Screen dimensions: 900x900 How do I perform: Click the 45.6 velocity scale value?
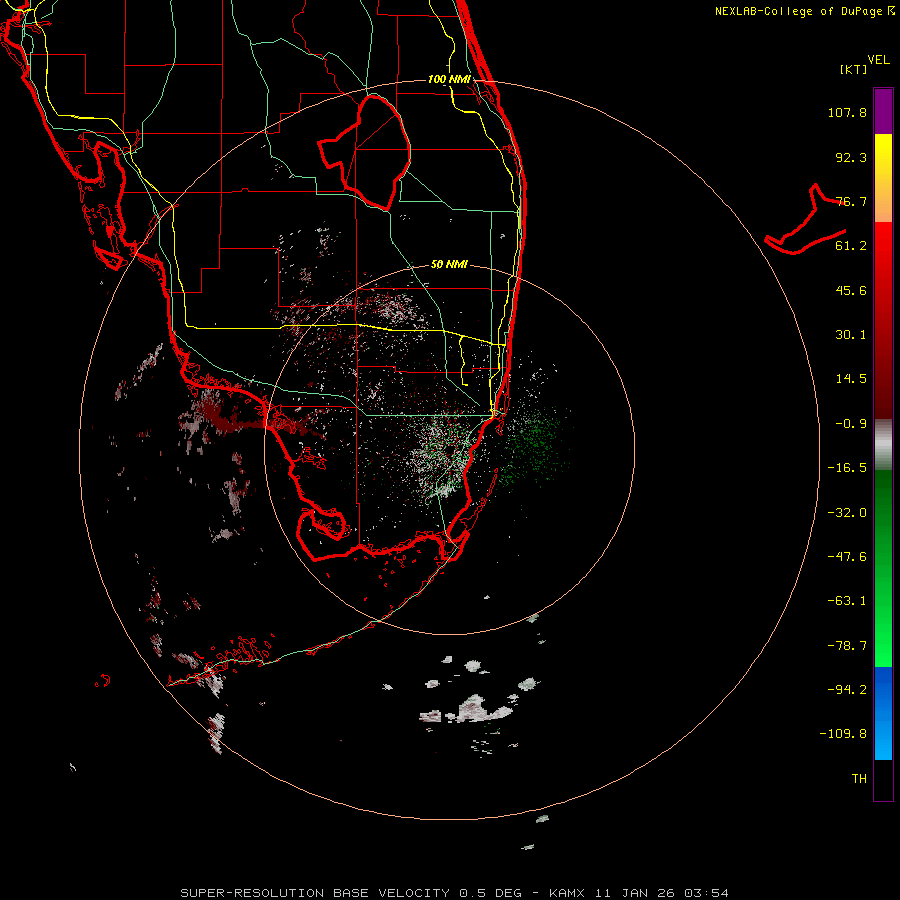(851, 290)
